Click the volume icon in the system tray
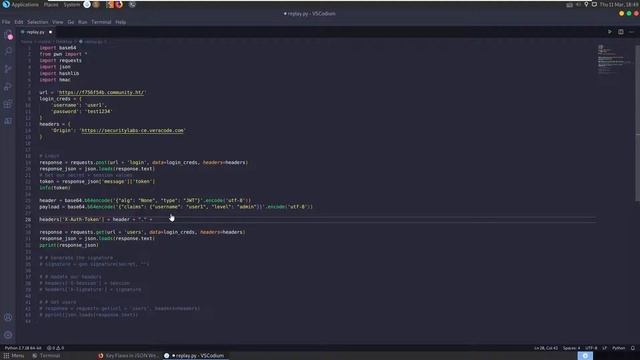The height and width of the screenshot is (360, 640). [578, 4]
